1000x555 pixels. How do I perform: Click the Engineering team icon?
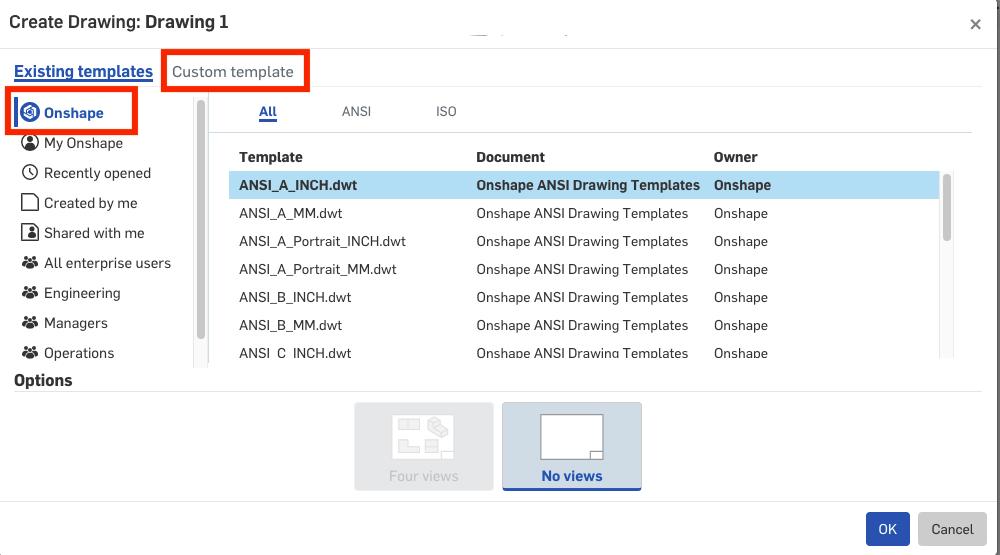30,293
